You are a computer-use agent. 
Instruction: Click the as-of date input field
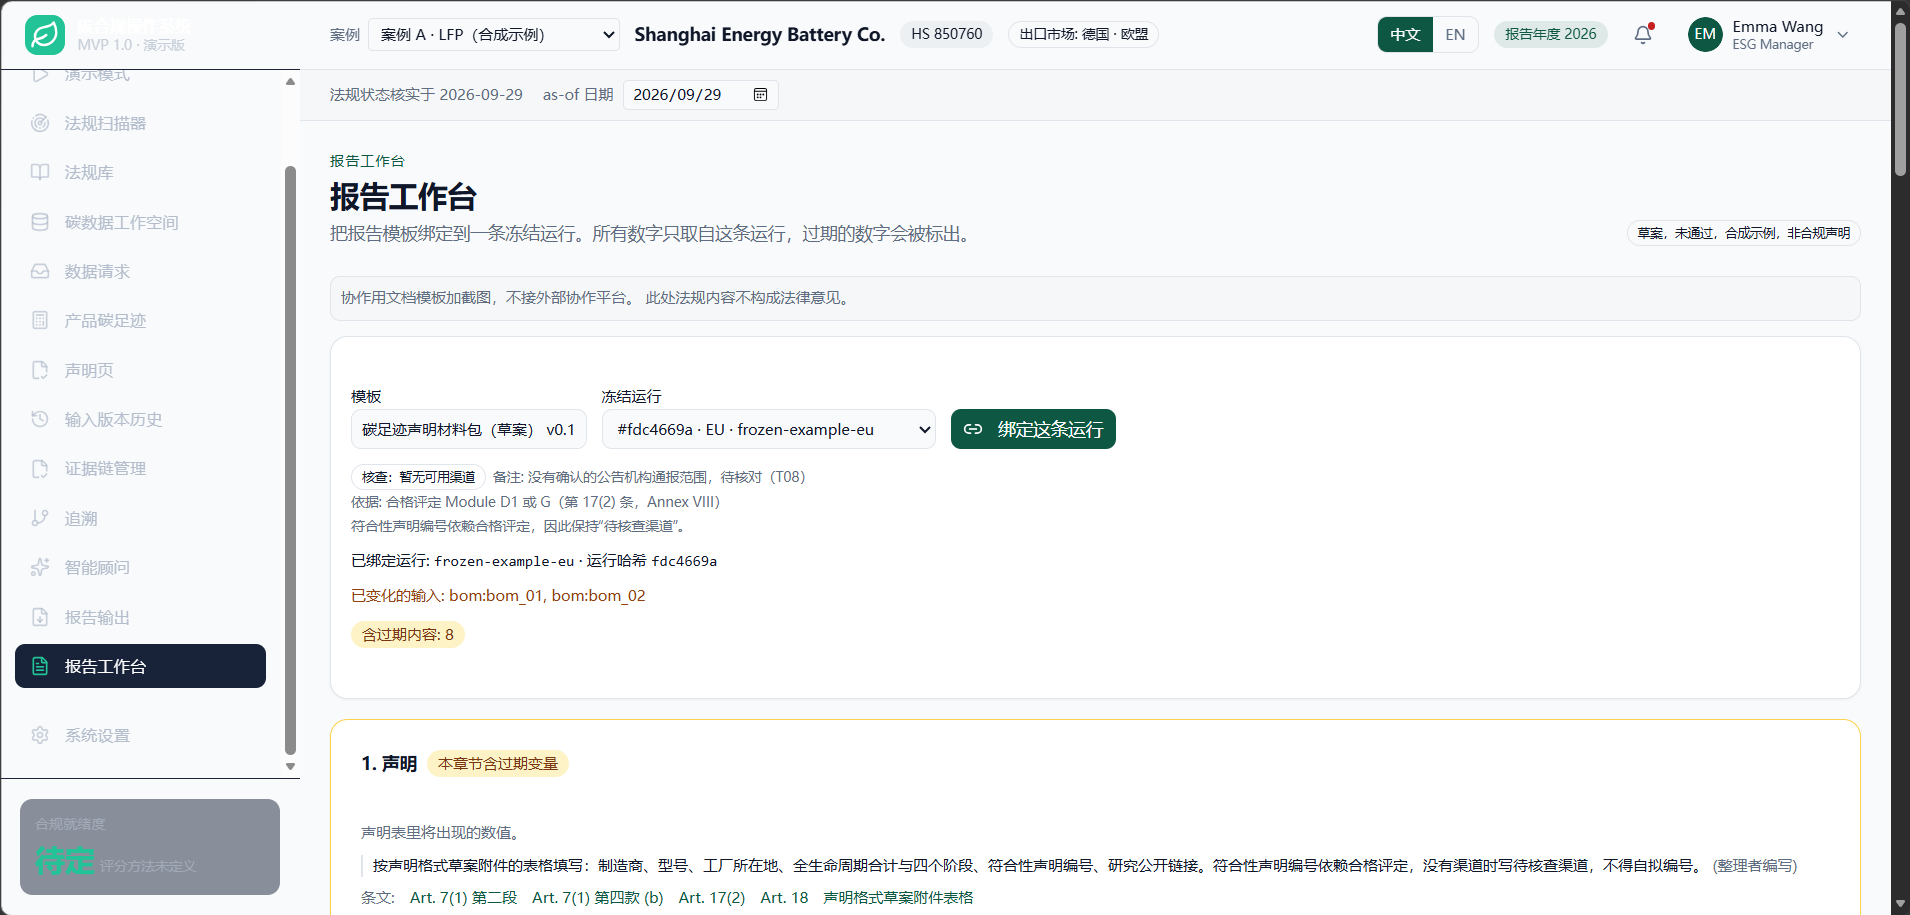pos(700,95)
